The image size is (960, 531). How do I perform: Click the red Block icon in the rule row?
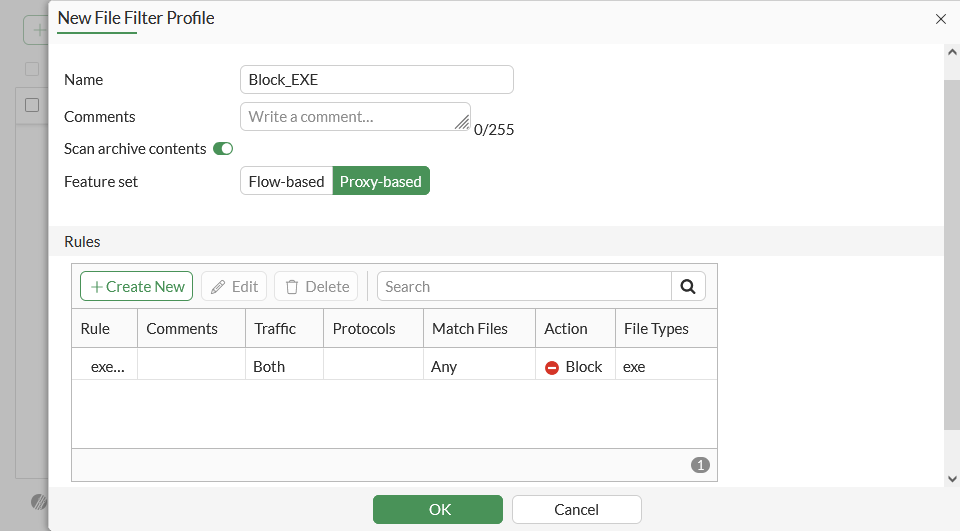pyautogui.click(x=552, y=367)
